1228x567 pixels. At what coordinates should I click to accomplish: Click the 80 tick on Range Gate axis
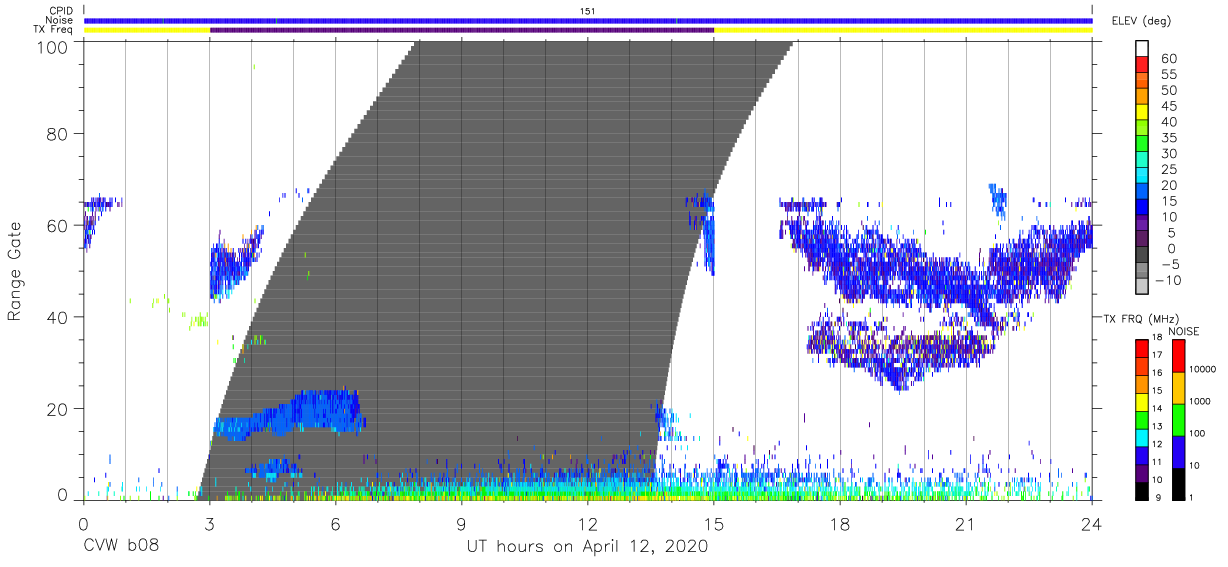58,133
